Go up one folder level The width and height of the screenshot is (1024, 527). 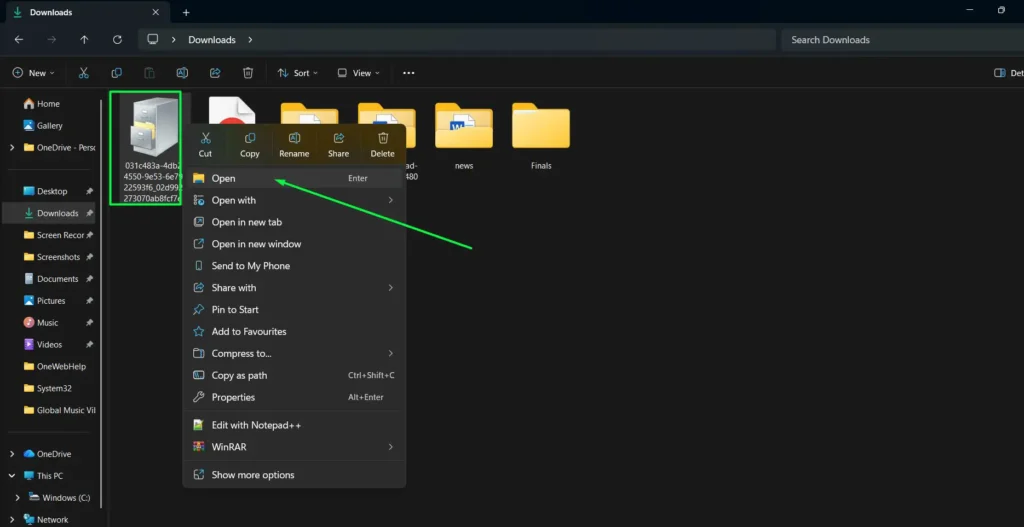[x=84, y=40]
